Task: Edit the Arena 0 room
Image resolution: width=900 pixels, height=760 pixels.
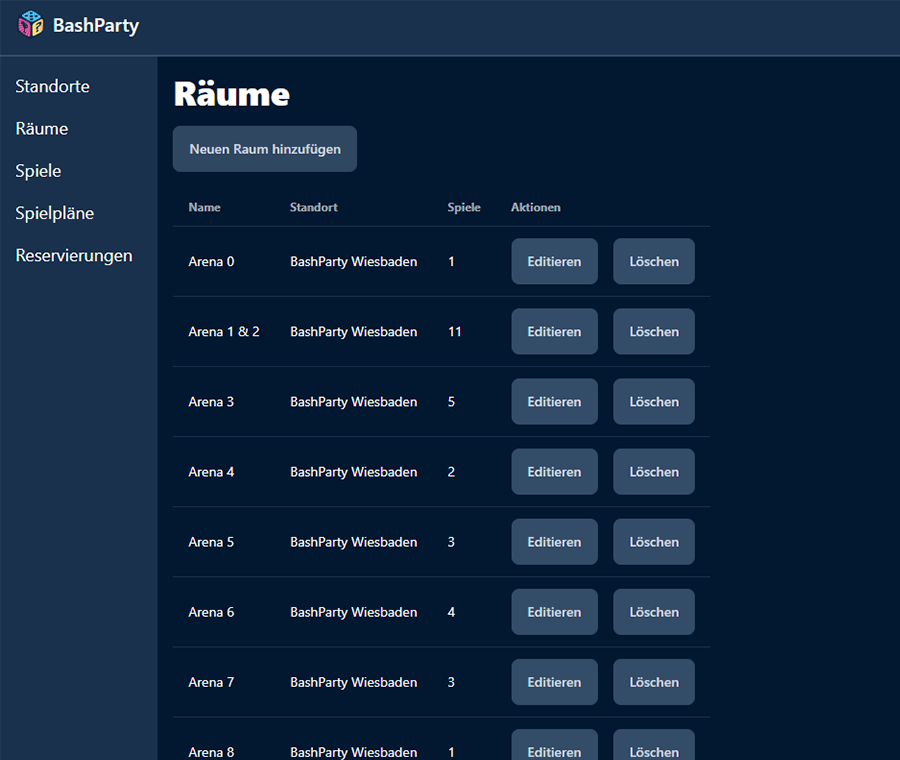Action: pos(554,261)
